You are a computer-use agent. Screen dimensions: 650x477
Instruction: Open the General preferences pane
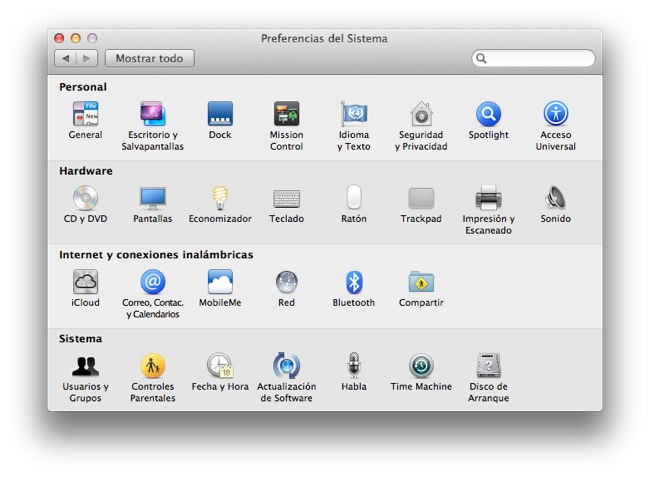coord(85,114)
